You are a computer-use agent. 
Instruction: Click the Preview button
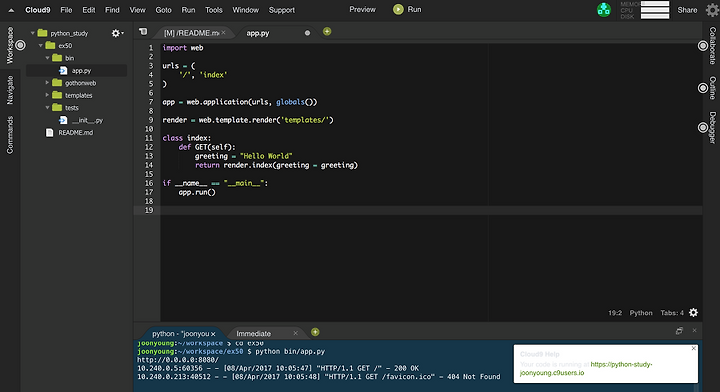point(362,9)
